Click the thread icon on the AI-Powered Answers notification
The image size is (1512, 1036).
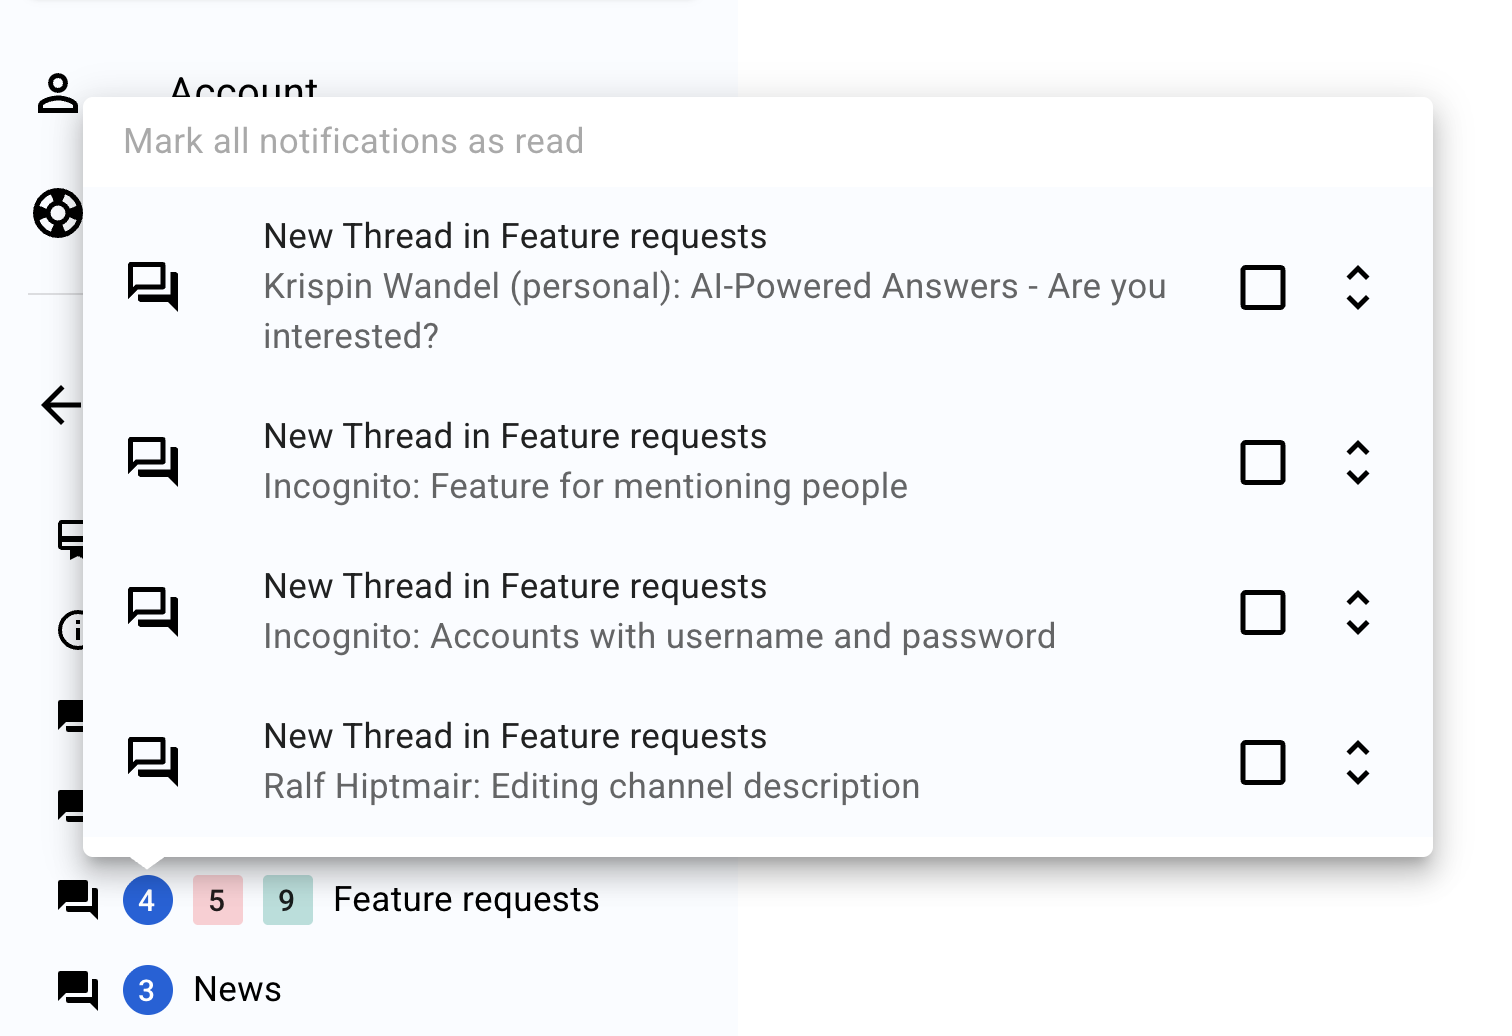point(153,287)
